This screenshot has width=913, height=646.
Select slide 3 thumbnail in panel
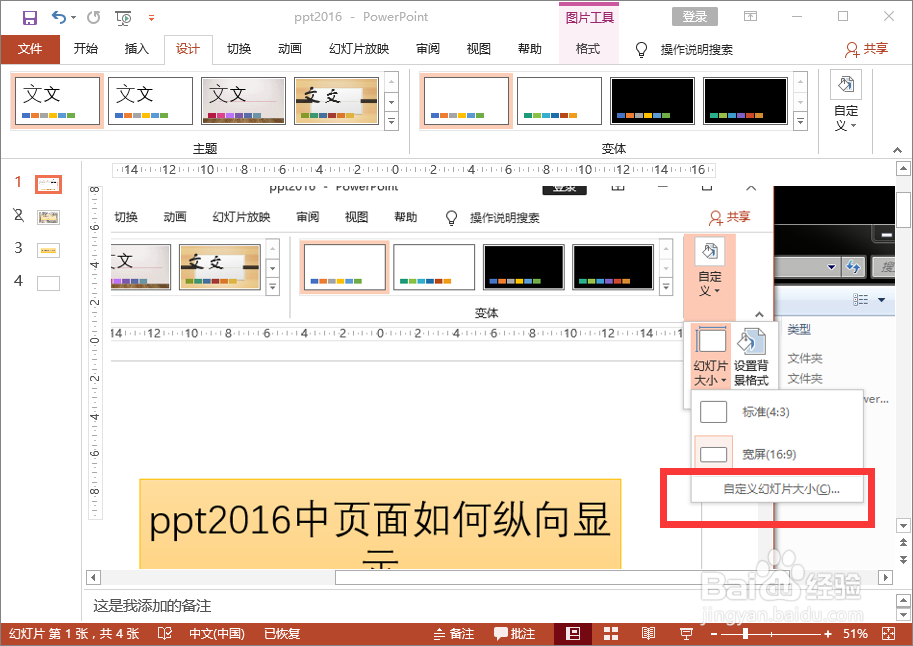pyautogui.click(x=48, y=250)
